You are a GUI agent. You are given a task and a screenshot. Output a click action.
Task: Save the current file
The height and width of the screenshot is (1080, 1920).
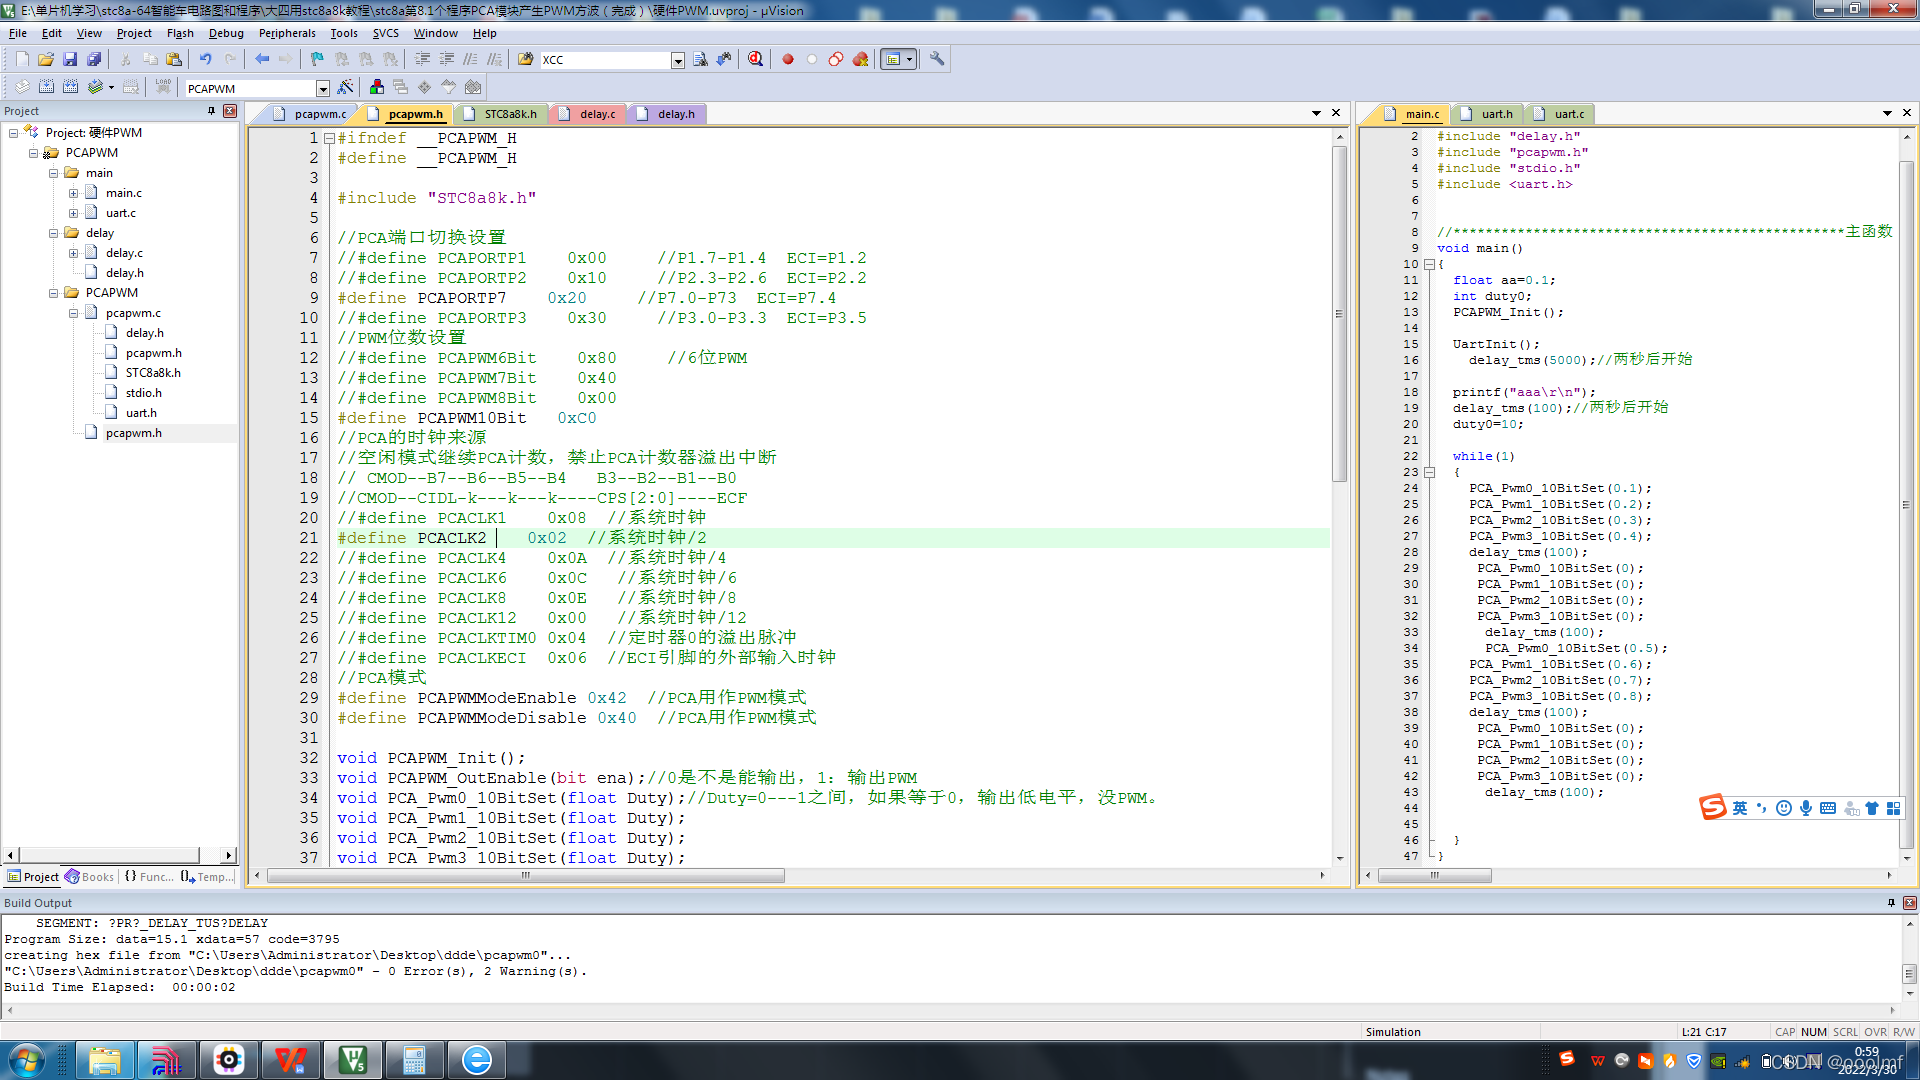click(70, 59)
